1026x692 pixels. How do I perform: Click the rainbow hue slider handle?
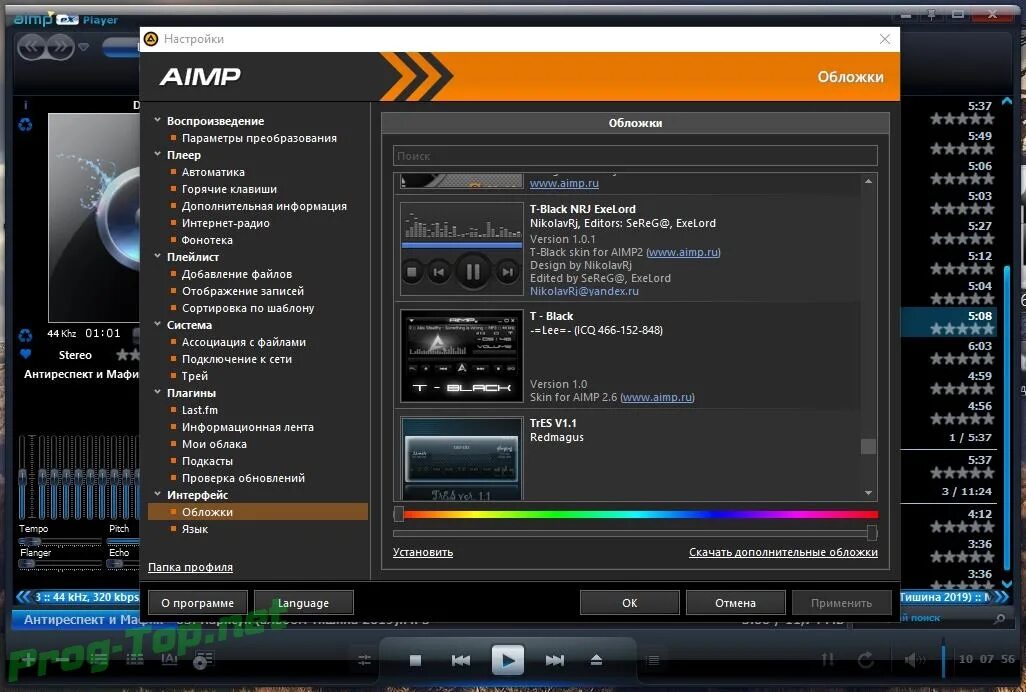click(x=398, y=514)
